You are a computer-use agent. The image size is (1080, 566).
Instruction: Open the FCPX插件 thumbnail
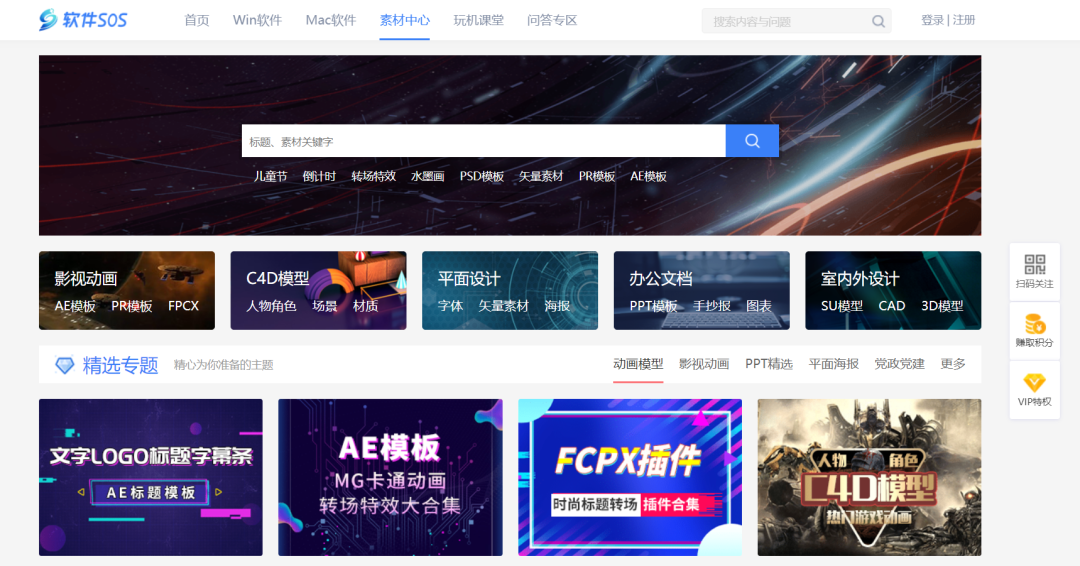pyautogui.click(x=629, y=477)
